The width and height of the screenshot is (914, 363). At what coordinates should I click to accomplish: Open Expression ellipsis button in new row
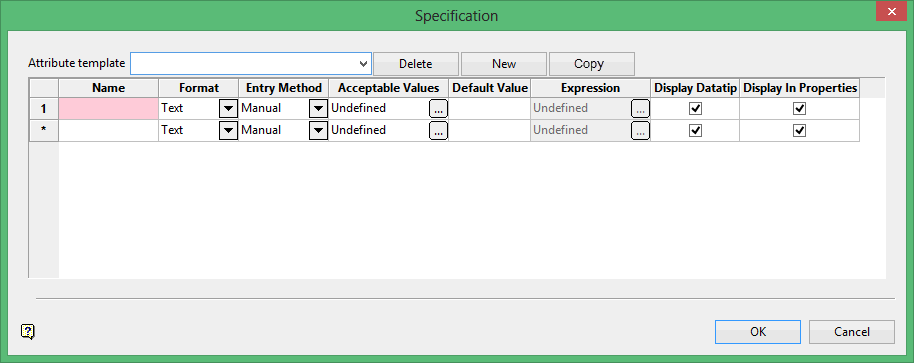click(x=640, y=131)
